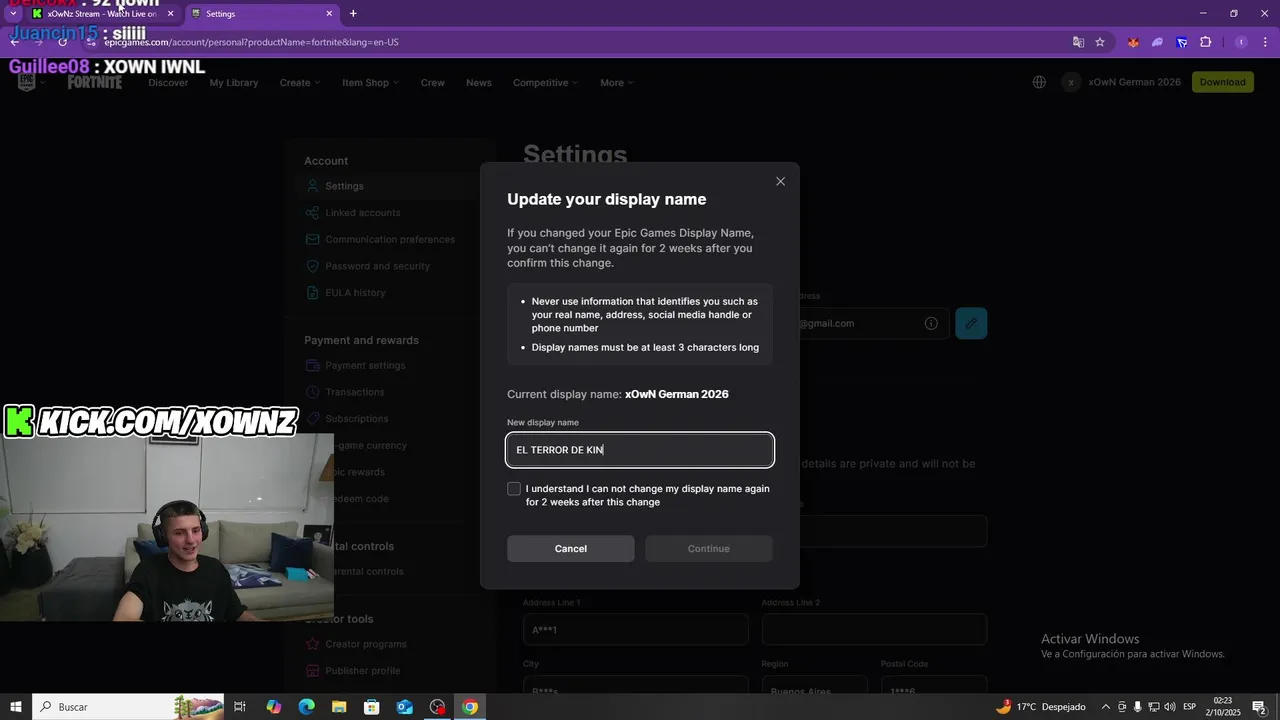This screenshot has width=1280, height=720.
Task: Open the blue cursor extension icon
Action: click(1181, 42)
